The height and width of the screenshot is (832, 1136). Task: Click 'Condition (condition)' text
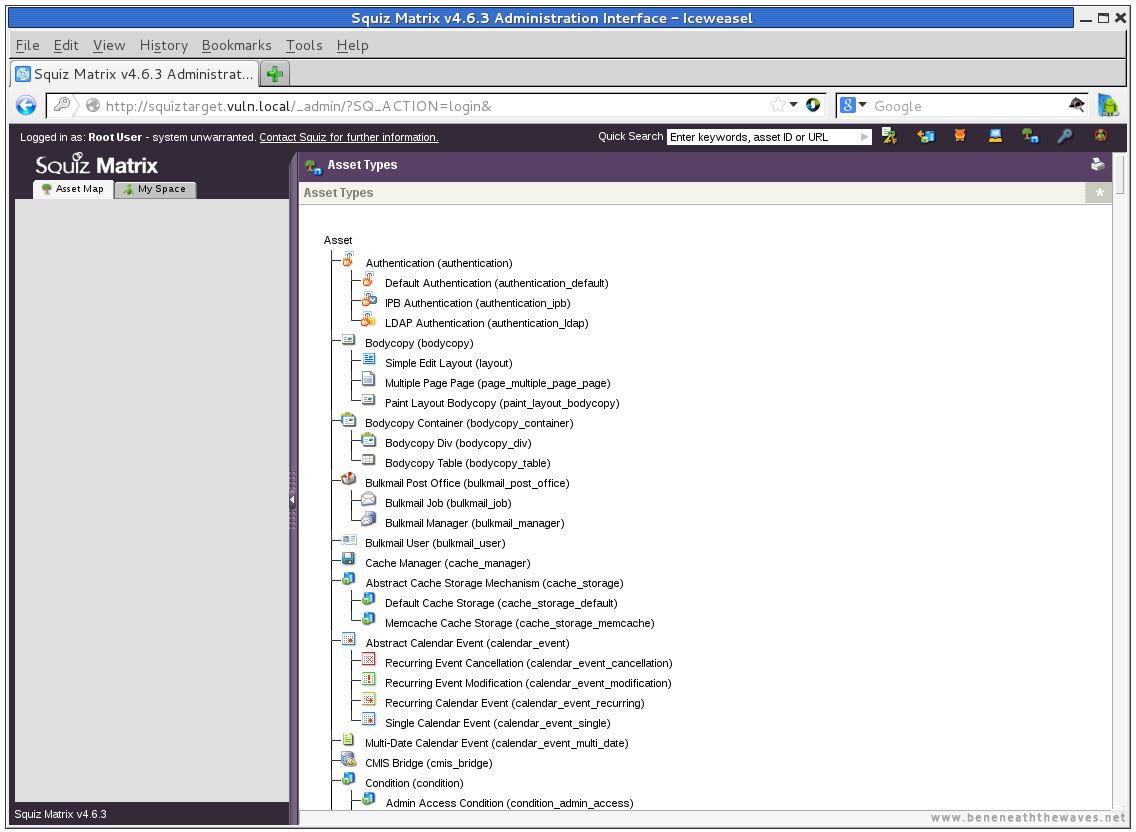coord(414,783)
